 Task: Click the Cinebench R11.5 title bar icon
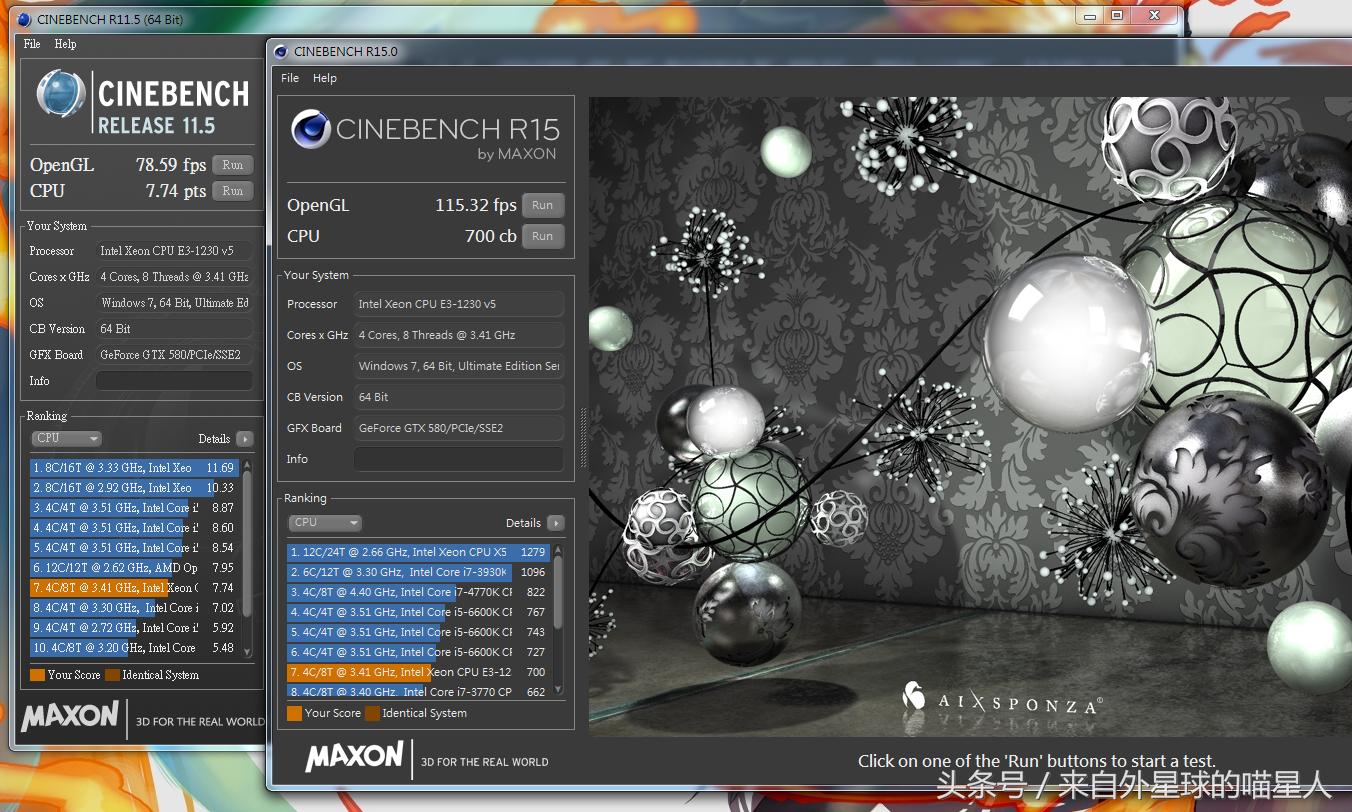[x=24, y=19]
